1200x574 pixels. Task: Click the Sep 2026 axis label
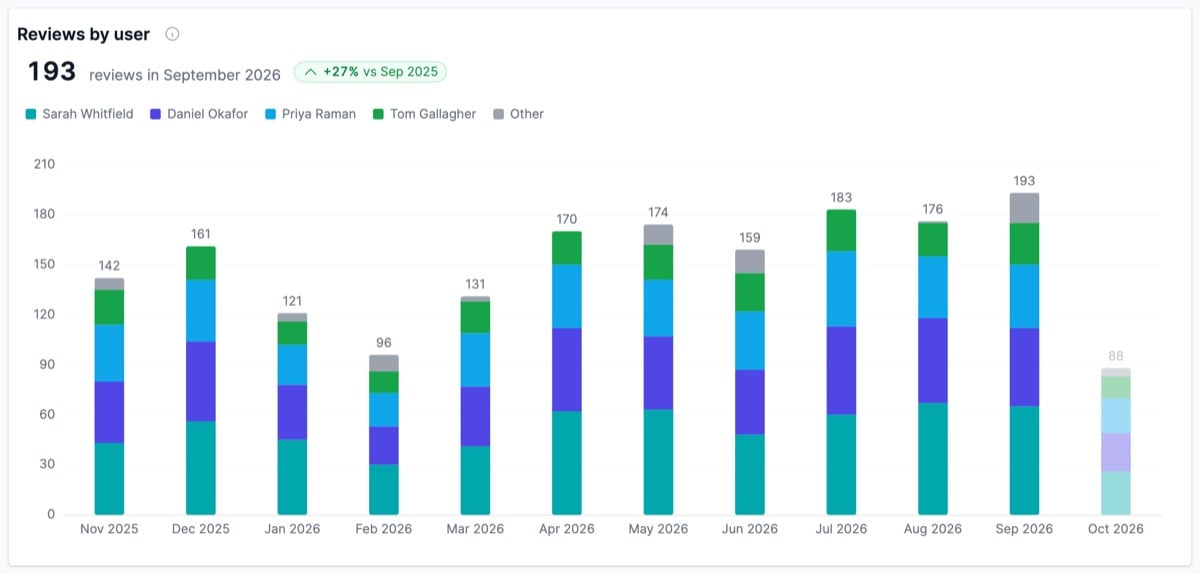(1024, 529)
